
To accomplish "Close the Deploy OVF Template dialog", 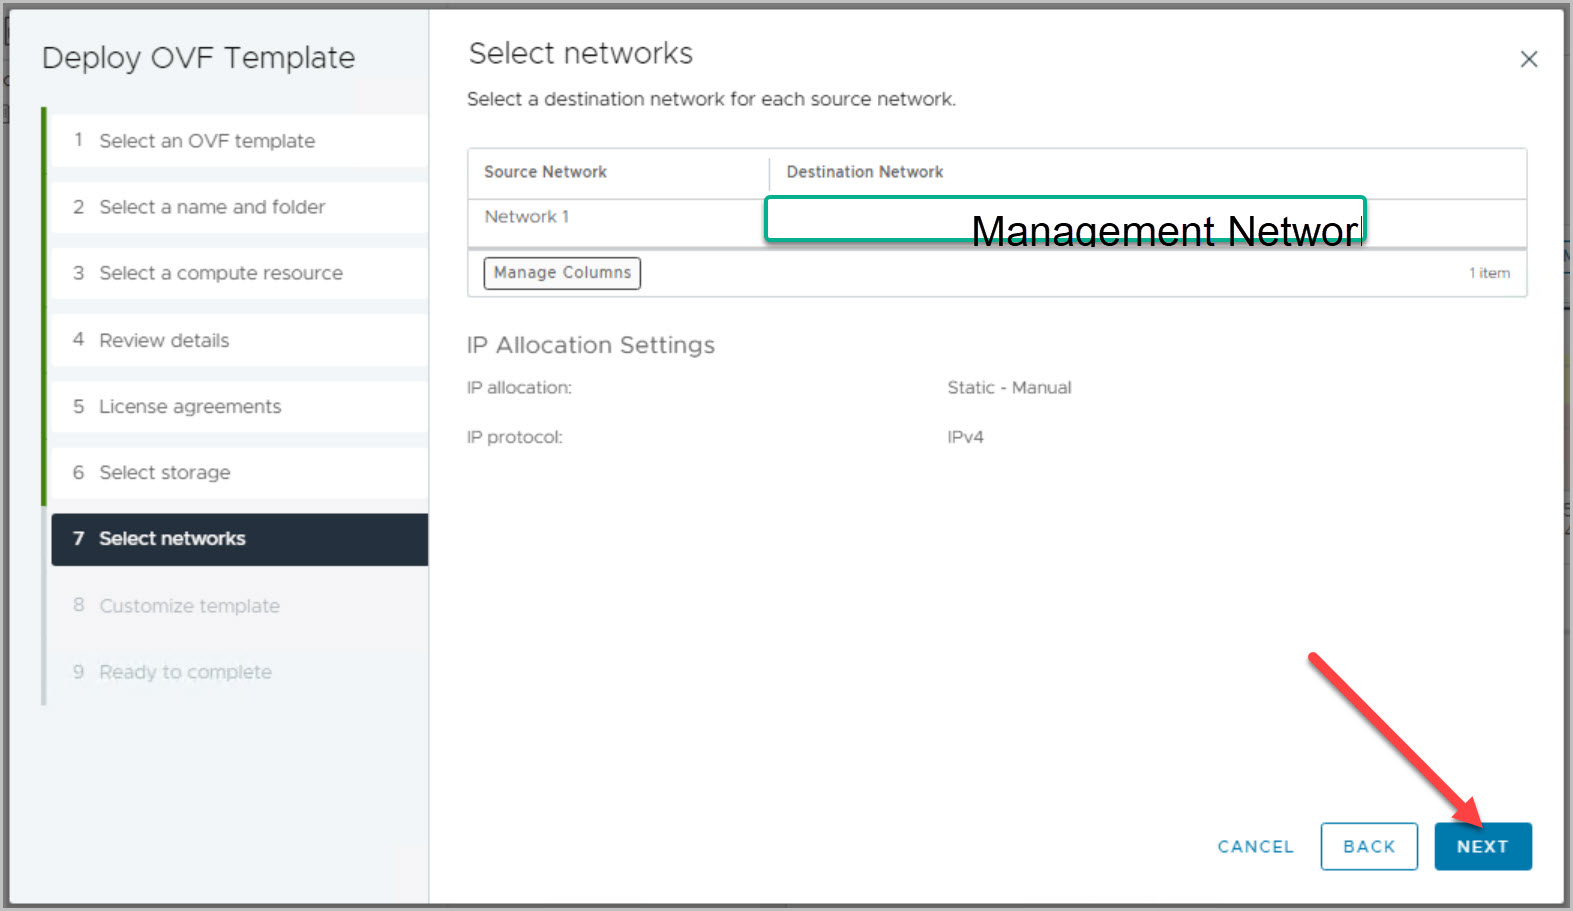I will tap(1528, 59).
